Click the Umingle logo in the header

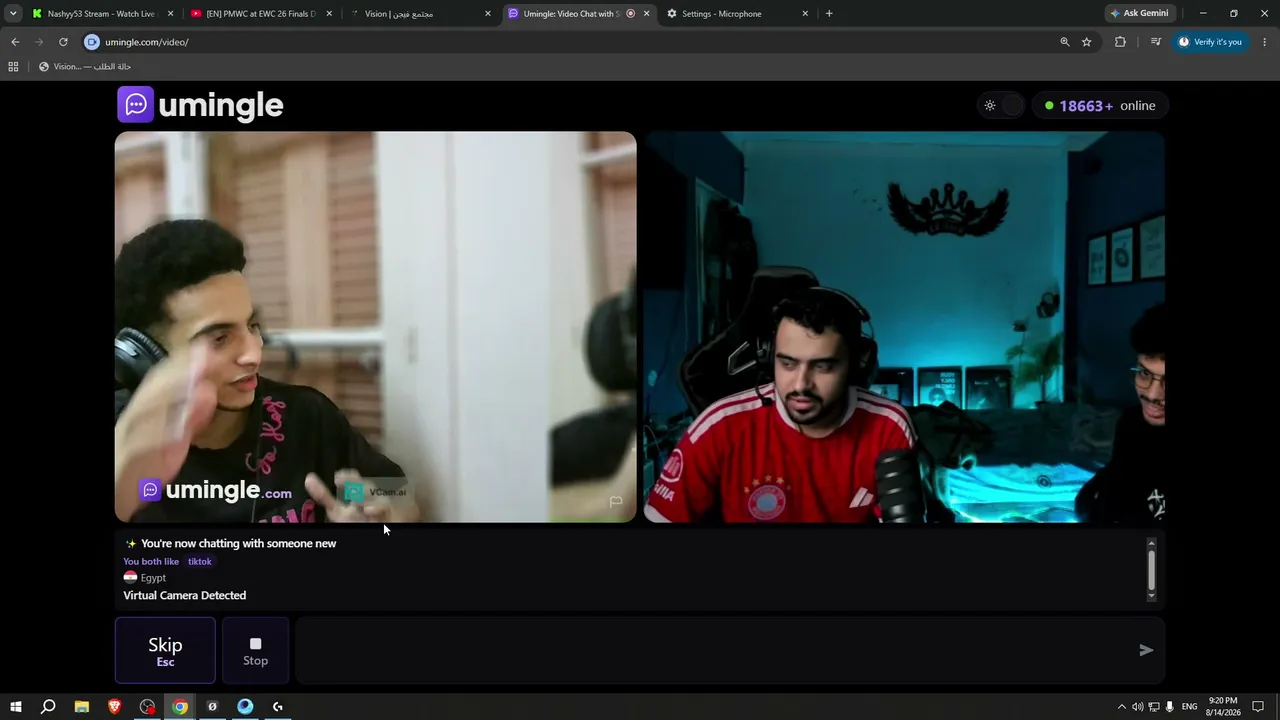[x=200, y=105]
